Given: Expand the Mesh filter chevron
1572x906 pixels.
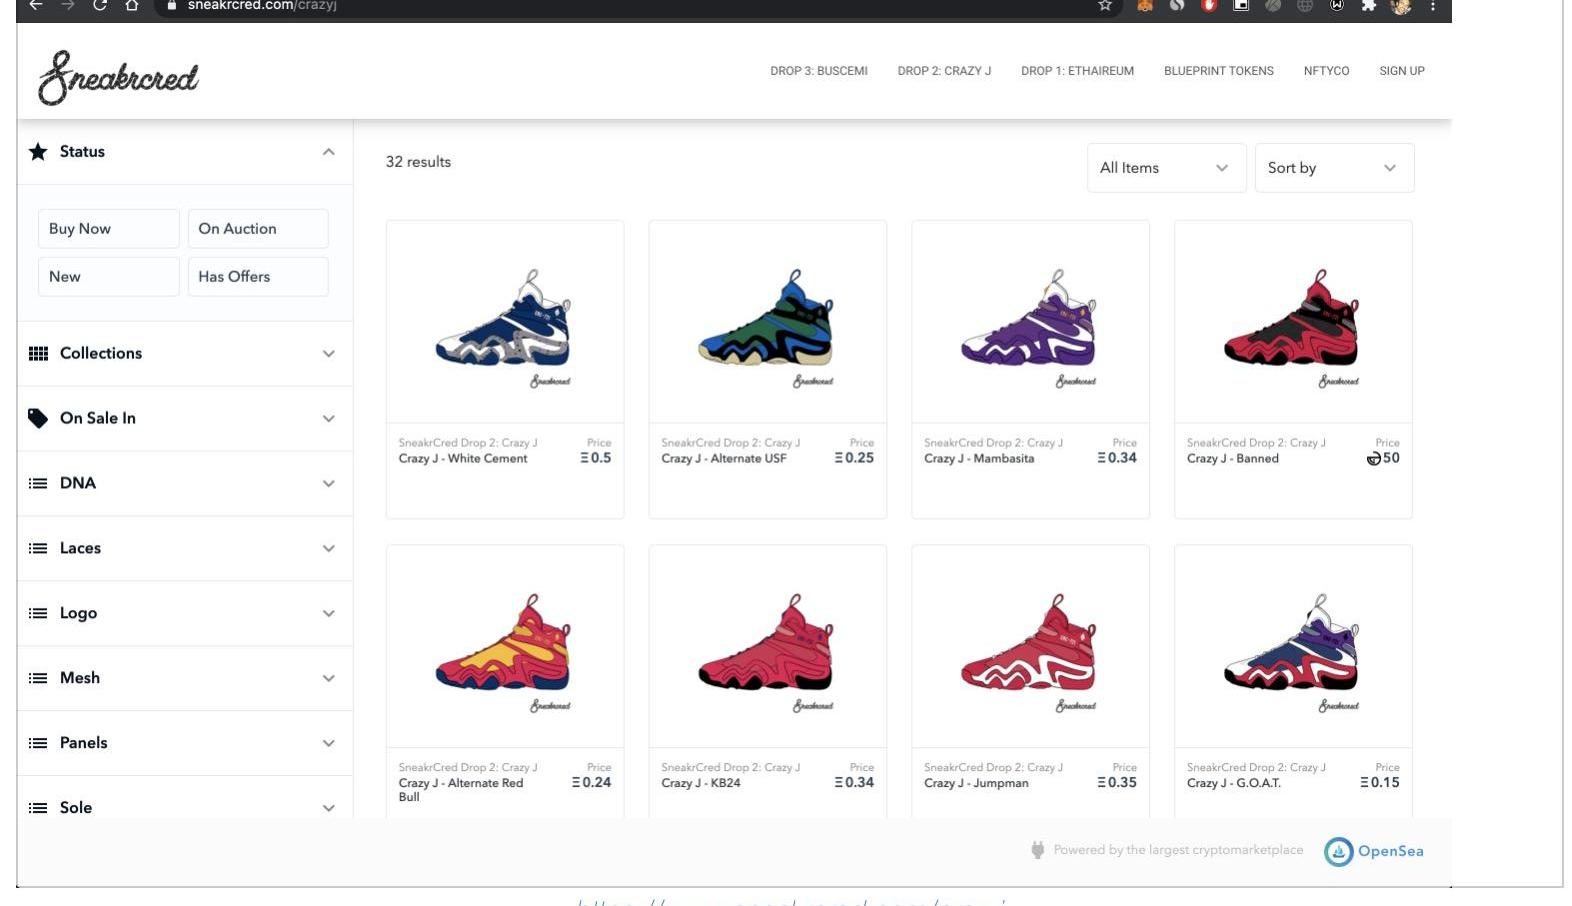Looking at the screenshot, I should pos(328,678).
